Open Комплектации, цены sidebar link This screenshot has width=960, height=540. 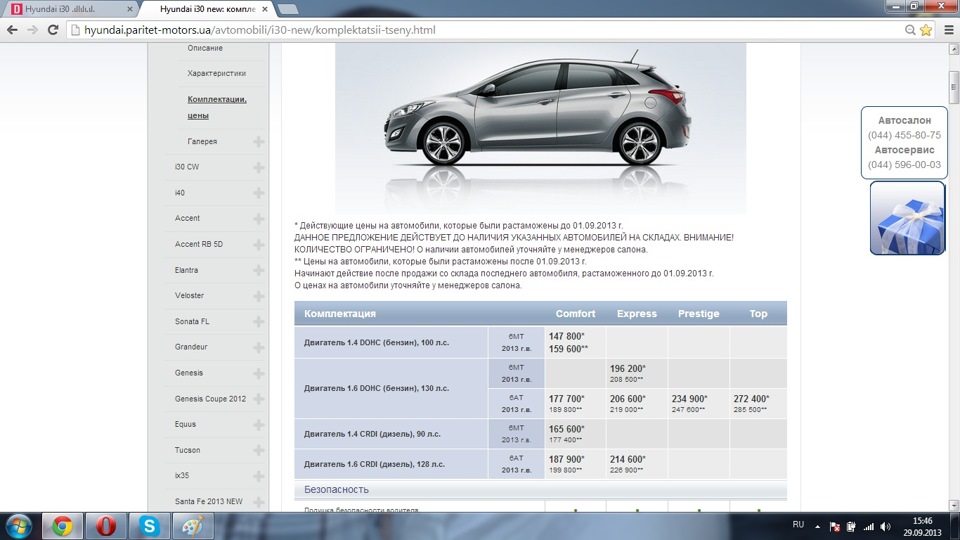217,107
